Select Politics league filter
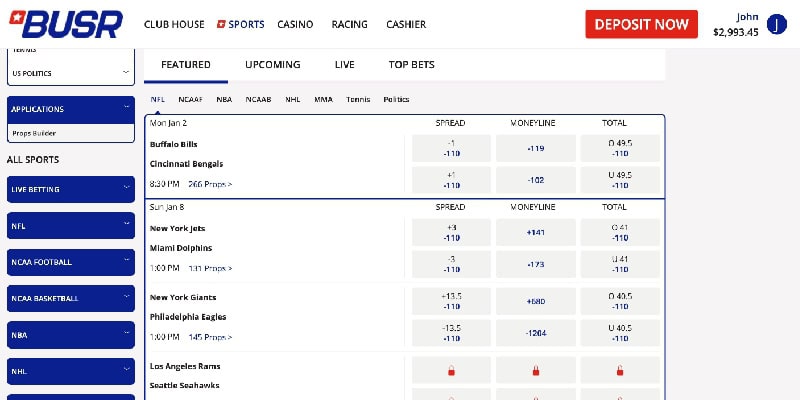800x400 pixels. click(396, 99)
